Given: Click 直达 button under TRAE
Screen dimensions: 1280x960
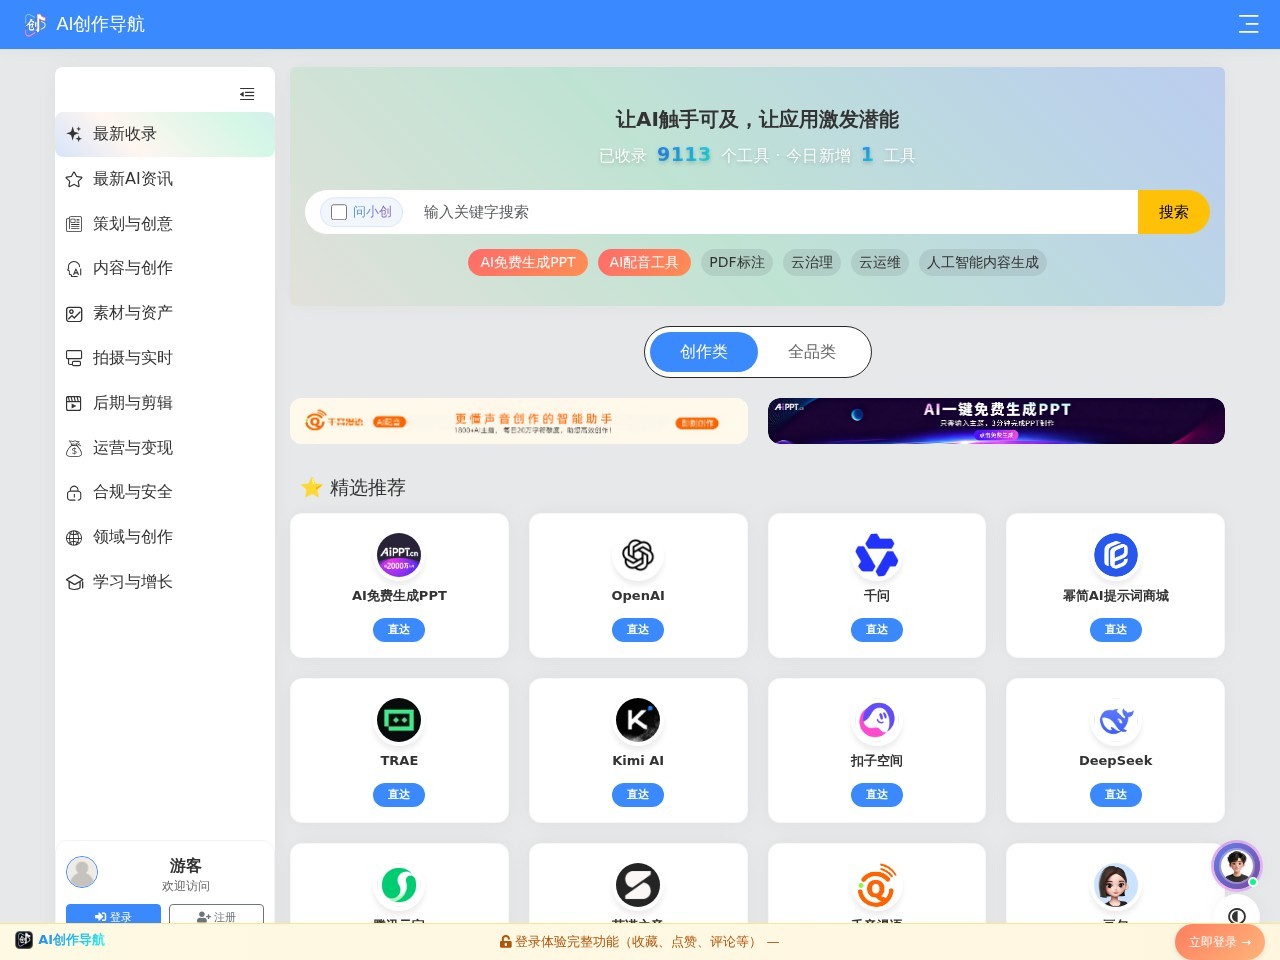Looking at the screenshot, I should 399,795.
